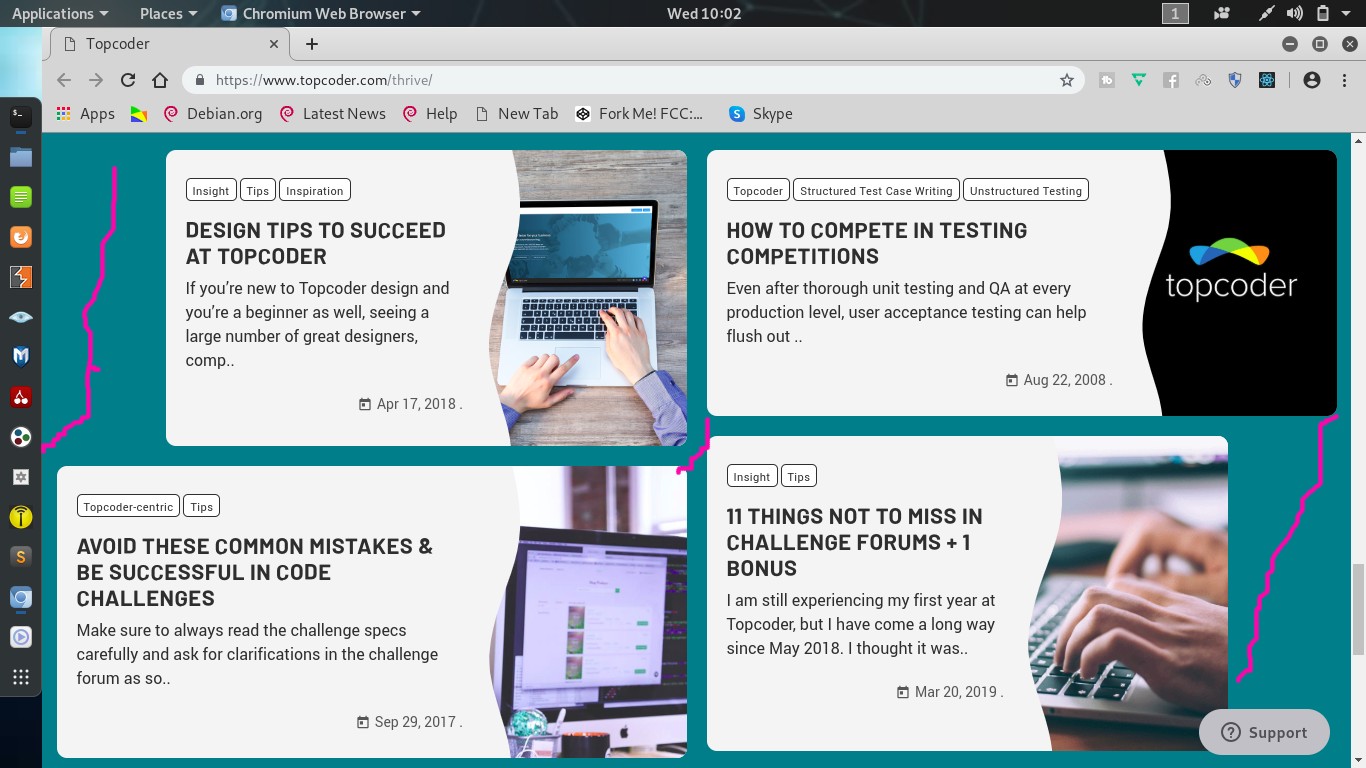Click the Facebook extension icon

point(1171,80)
